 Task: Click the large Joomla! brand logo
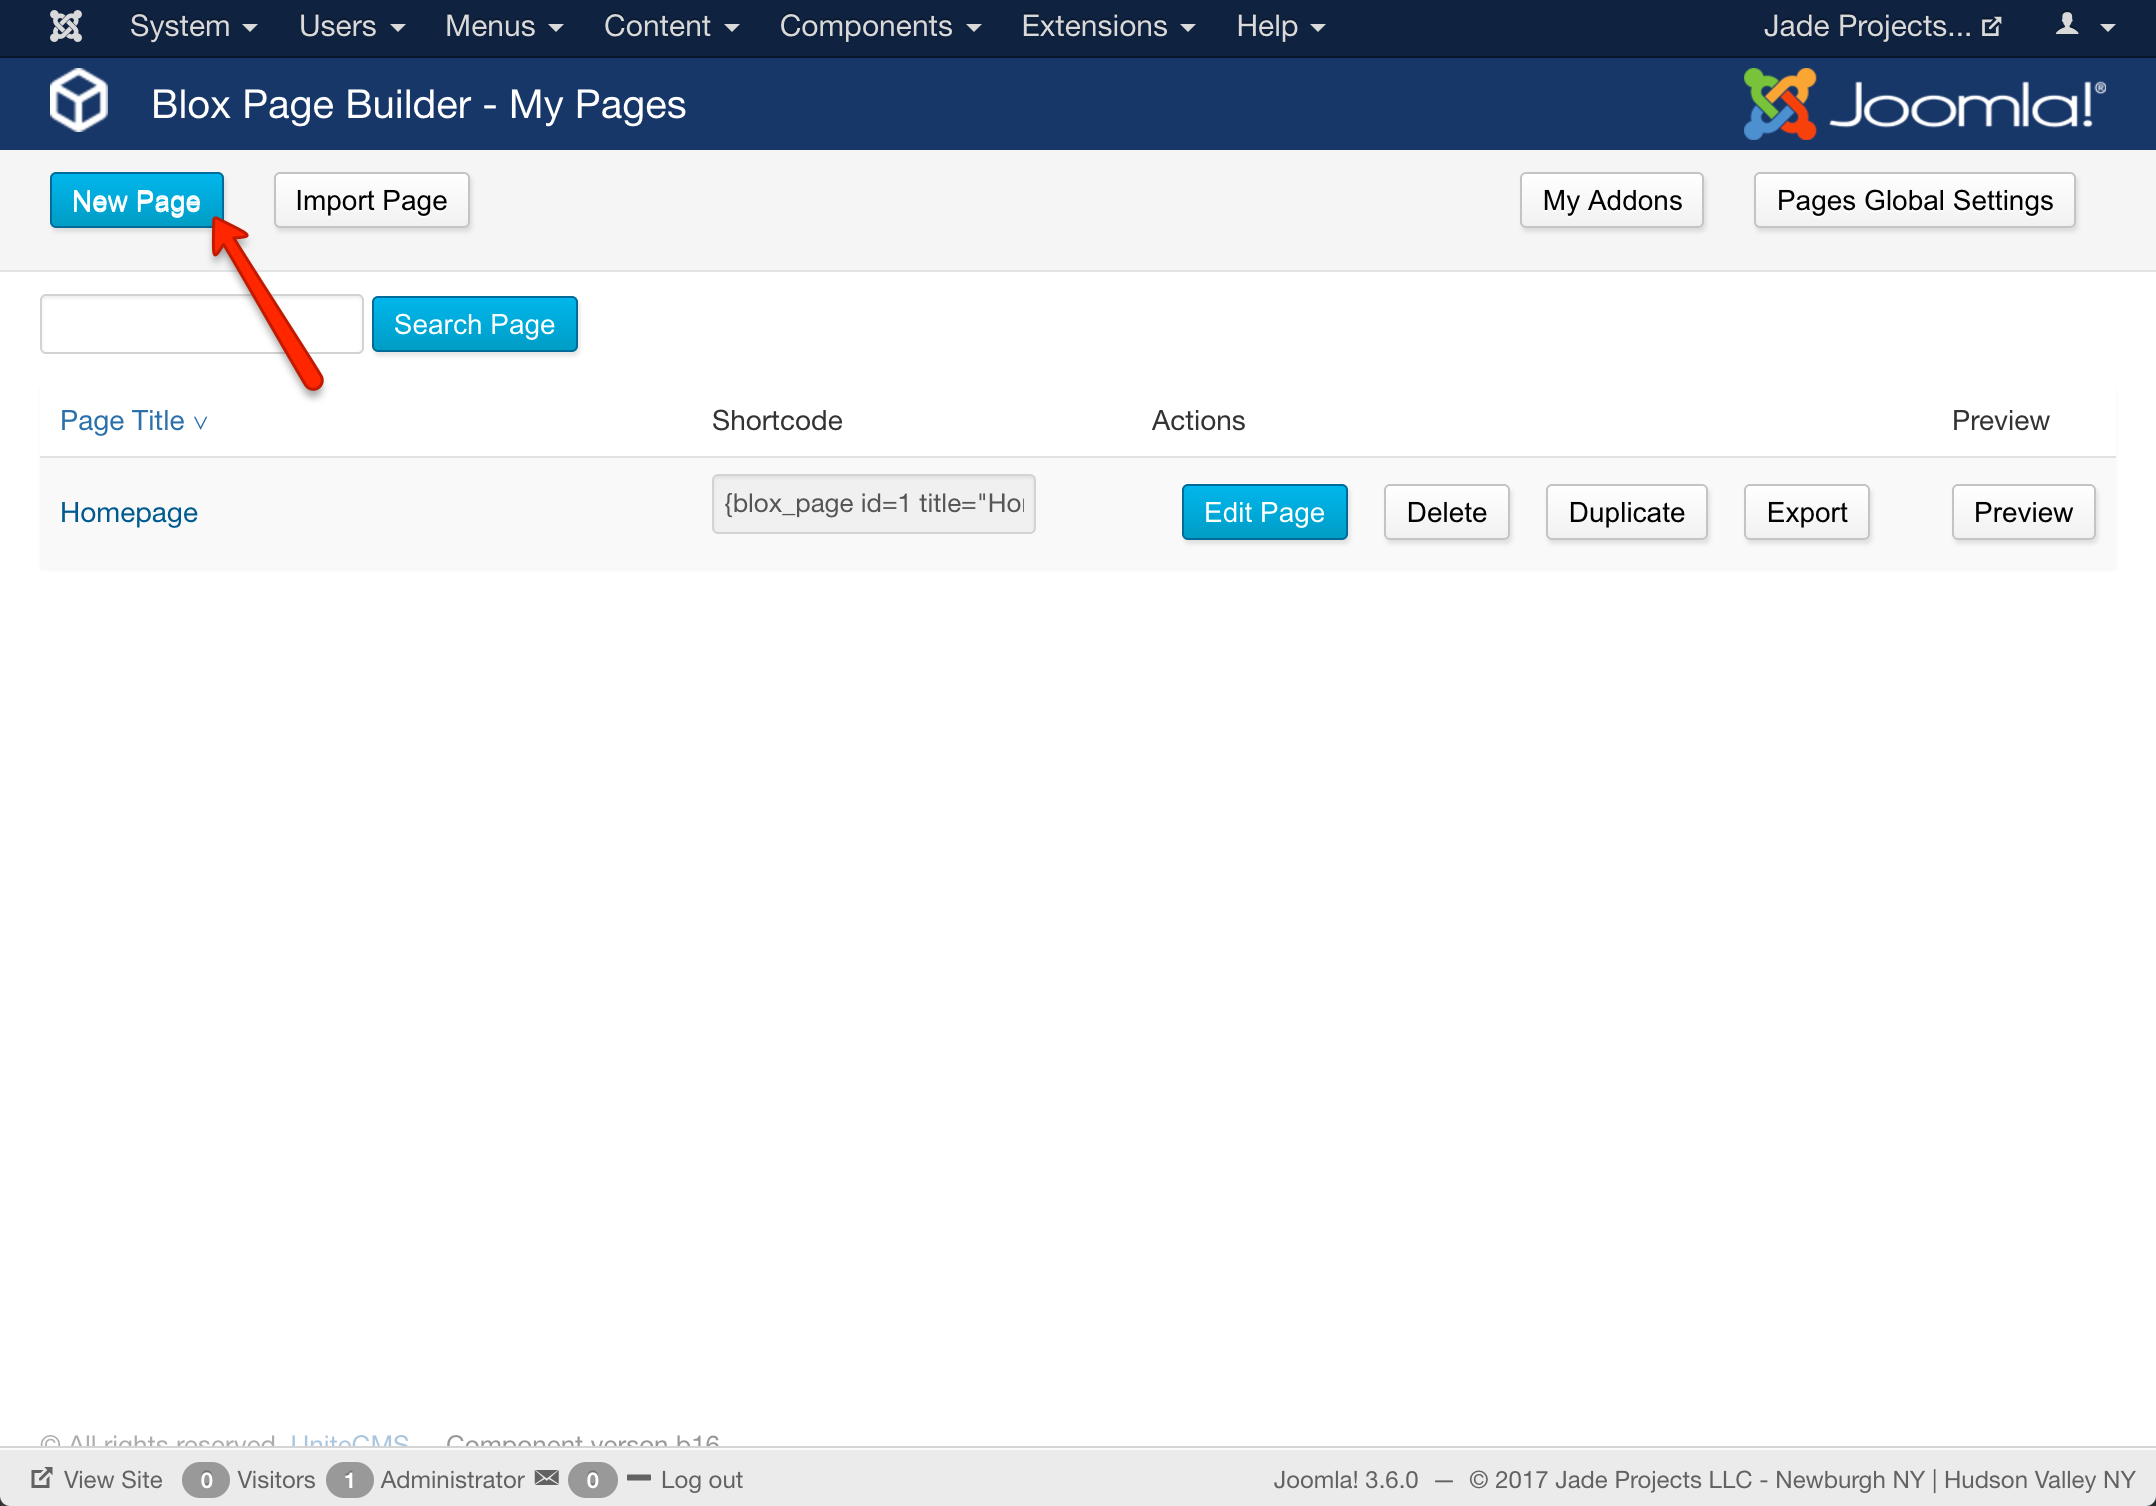pyautogui.click(x=1924, y=103)
